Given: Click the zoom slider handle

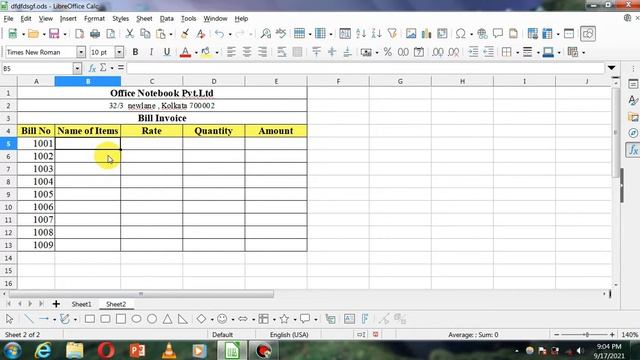Looking at the screenshot, I should coord(587,335).
